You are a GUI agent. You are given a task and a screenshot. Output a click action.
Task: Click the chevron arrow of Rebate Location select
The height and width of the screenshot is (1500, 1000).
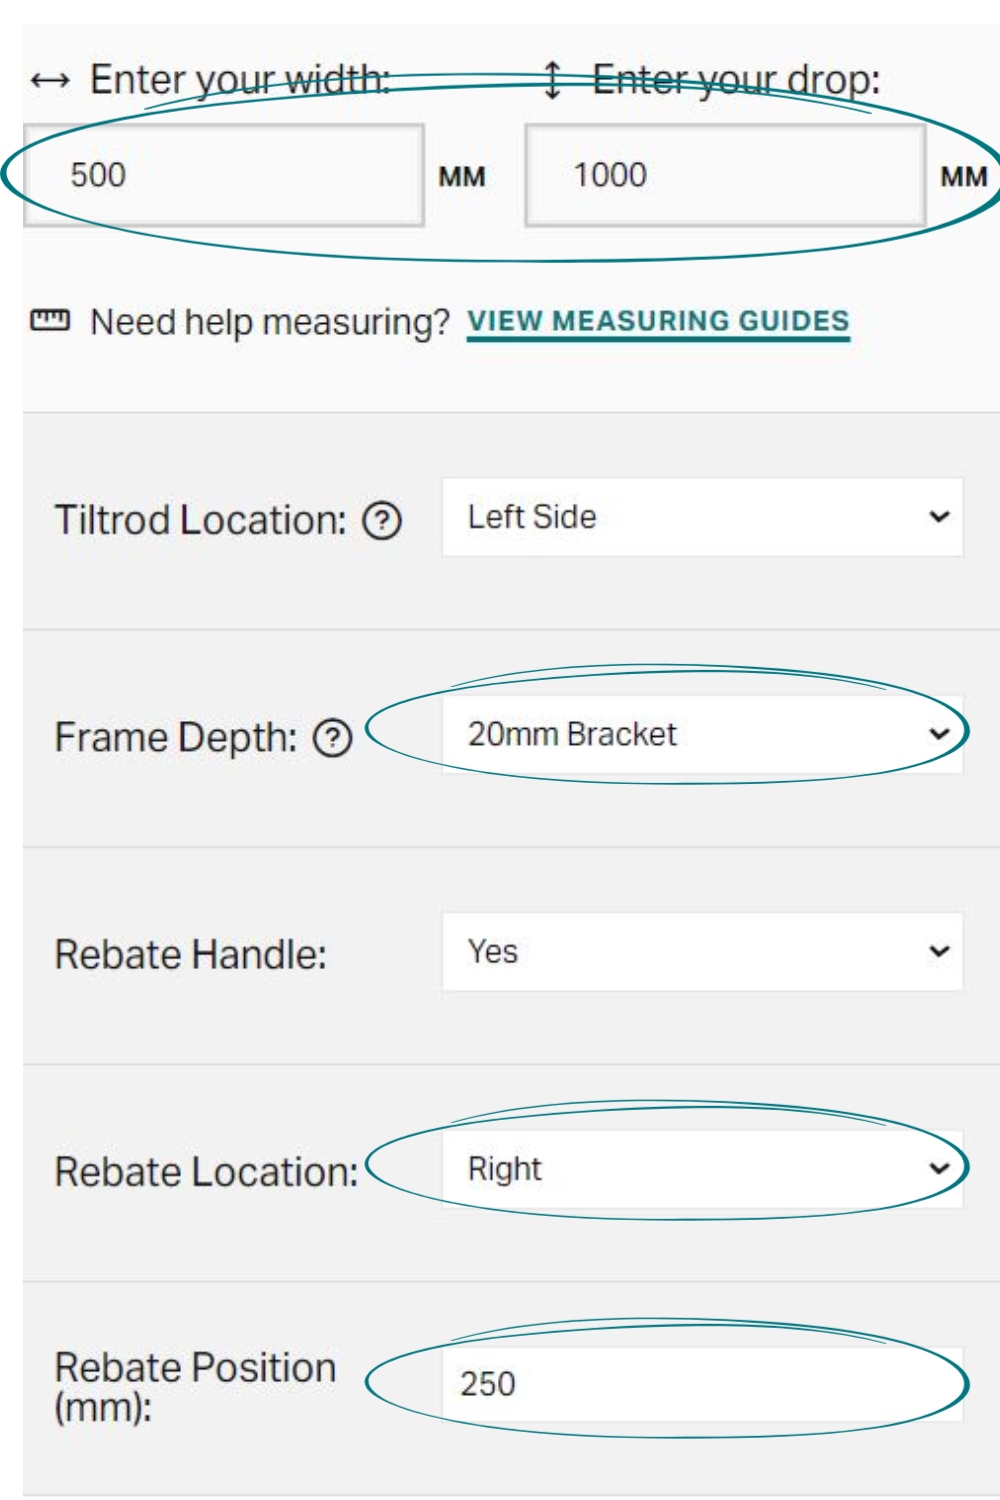939,1168
